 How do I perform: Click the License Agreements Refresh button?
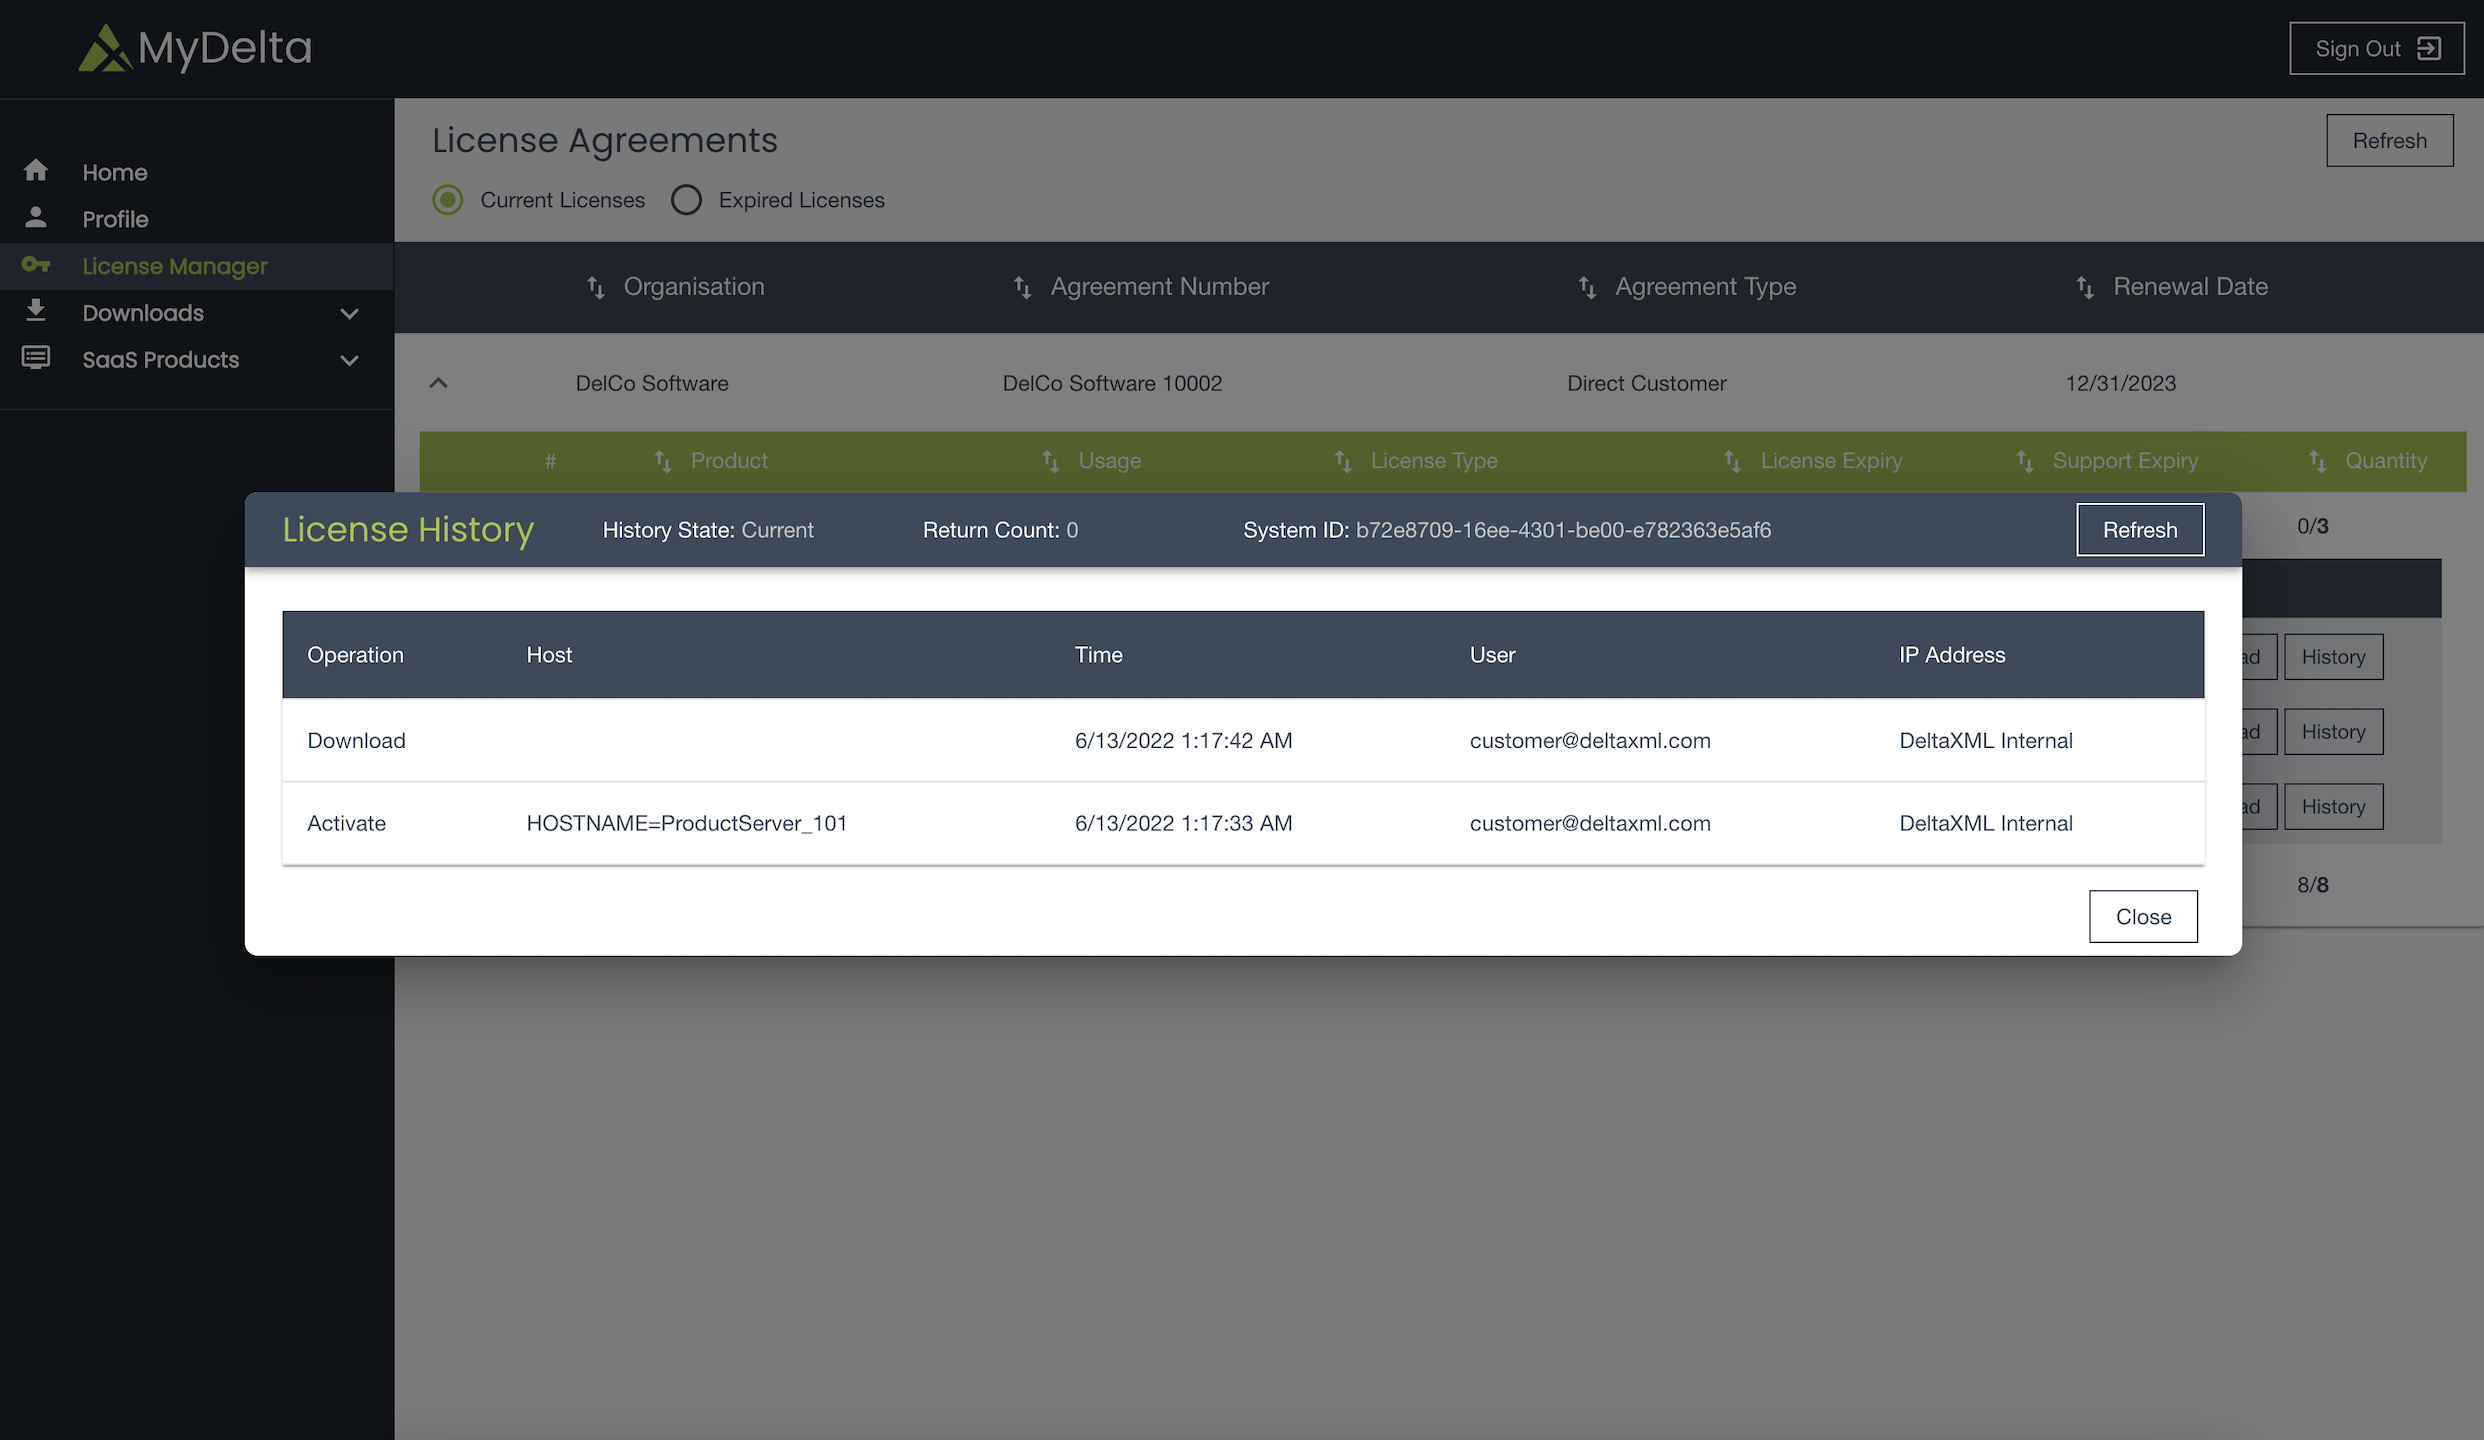click(x=2389, y=141)
